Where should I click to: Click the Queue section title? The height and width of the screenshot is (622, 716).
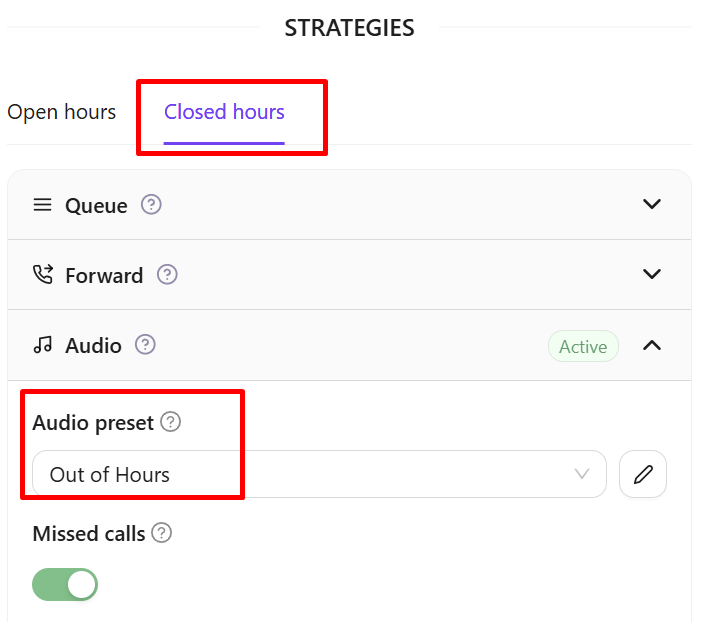pyautogui.click(x=96, y=206)
